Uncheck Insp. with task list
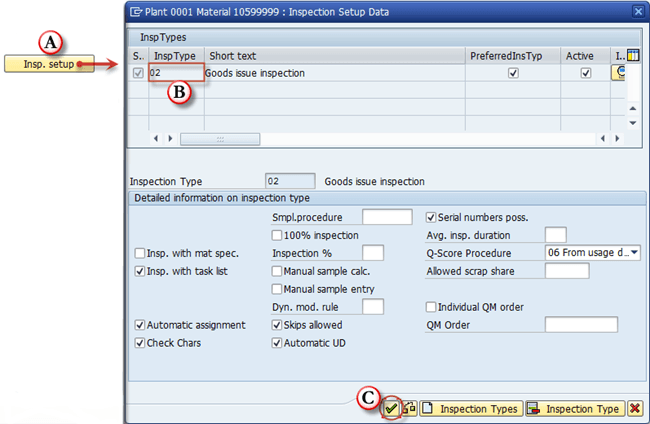The width and height of the screenshot is (650, 424). click(140, 271)
